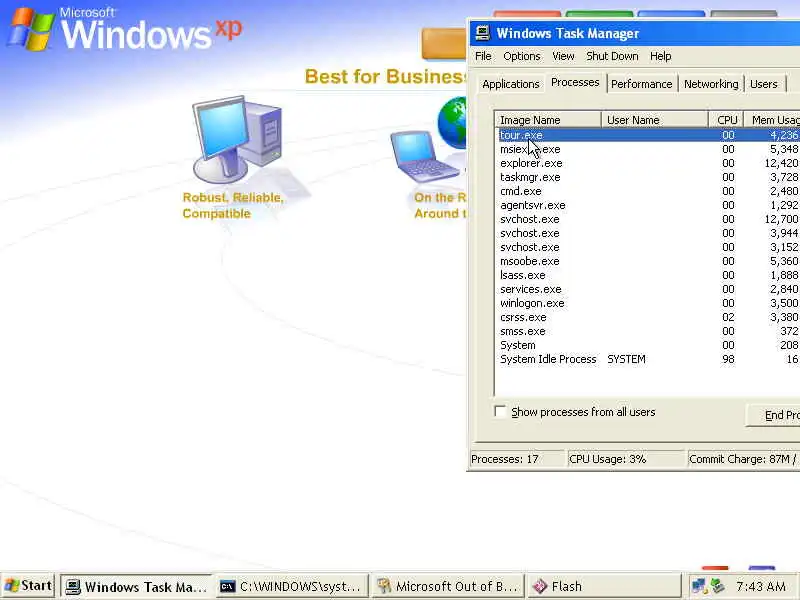800x600 pixels.
Task: Switch to Microsoft Out of Box taskbar button
Action: [x=448, y=586]
